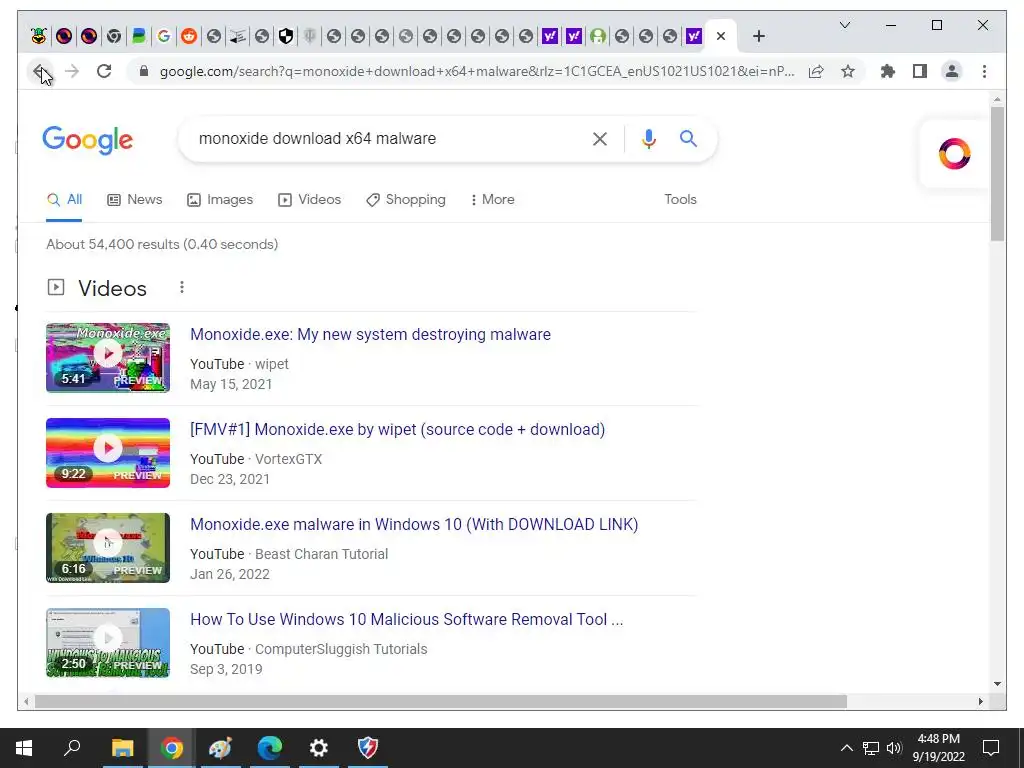Play the 2:50 Removal Tool thumbnail
Viewport: 1024px width, 768px height.
pyautogui.click(x=108, y=643)
